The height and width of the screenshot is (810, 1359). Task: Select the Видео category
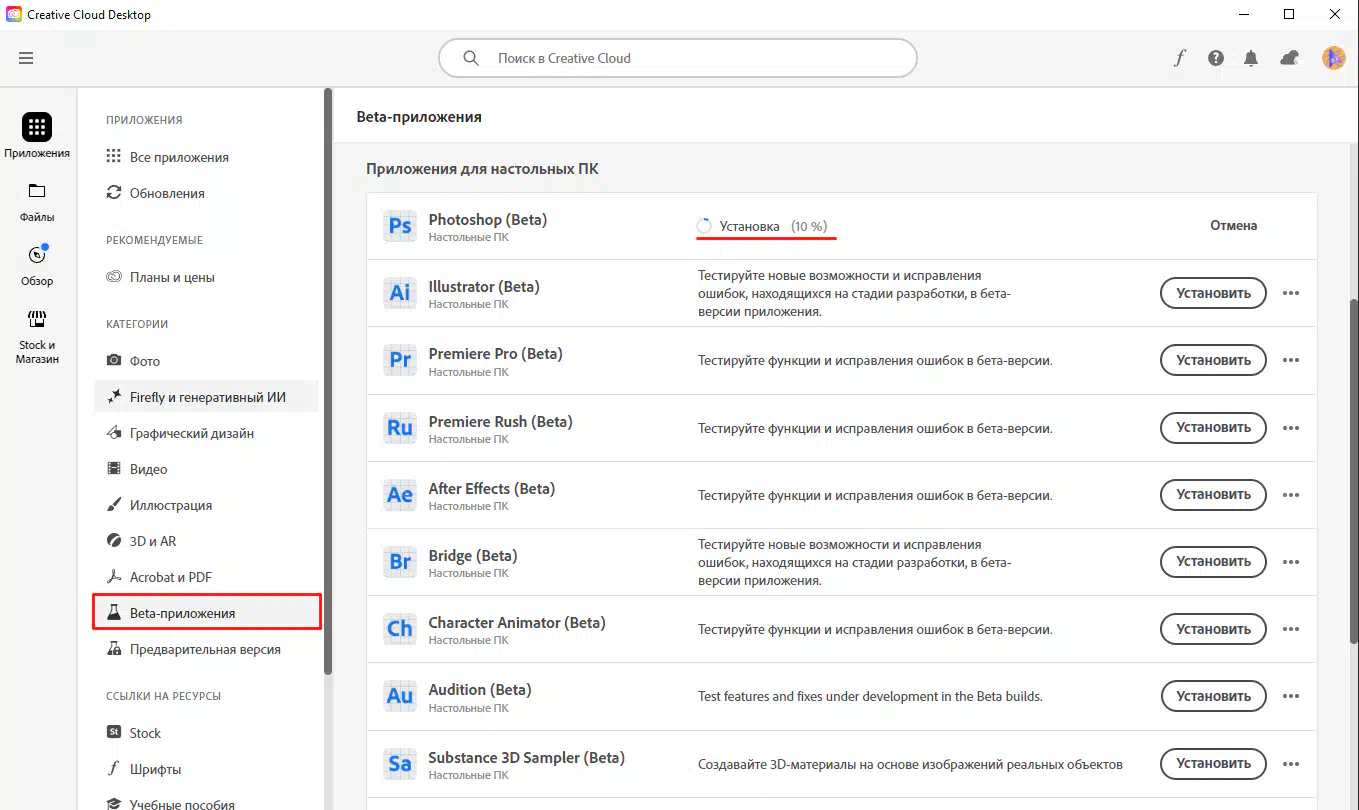click(207, 469)
